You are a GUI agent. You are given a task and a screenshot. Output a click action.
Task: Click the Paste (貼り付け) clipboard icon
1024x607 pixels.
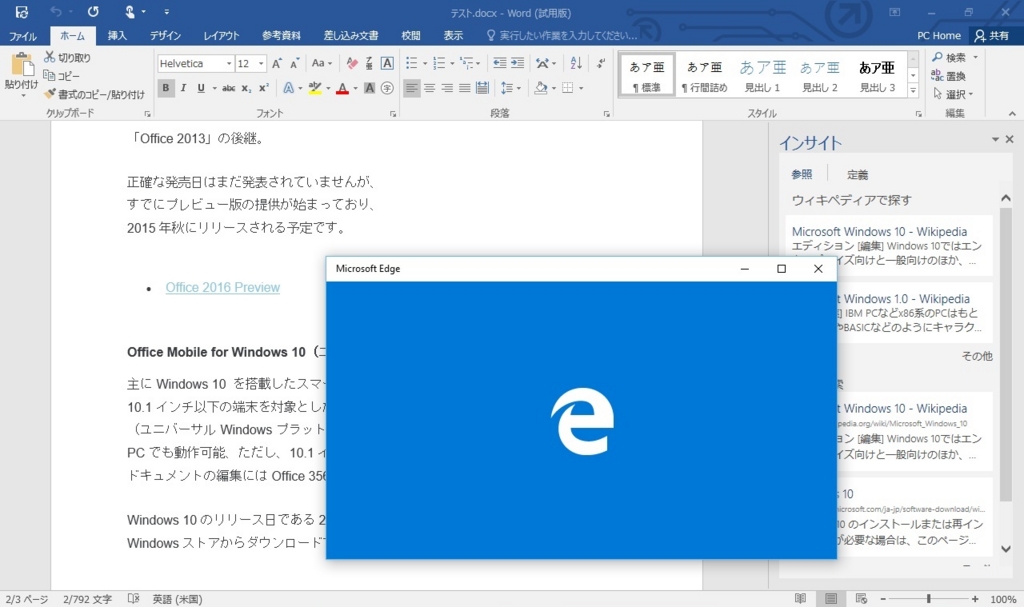coord(21,65)
